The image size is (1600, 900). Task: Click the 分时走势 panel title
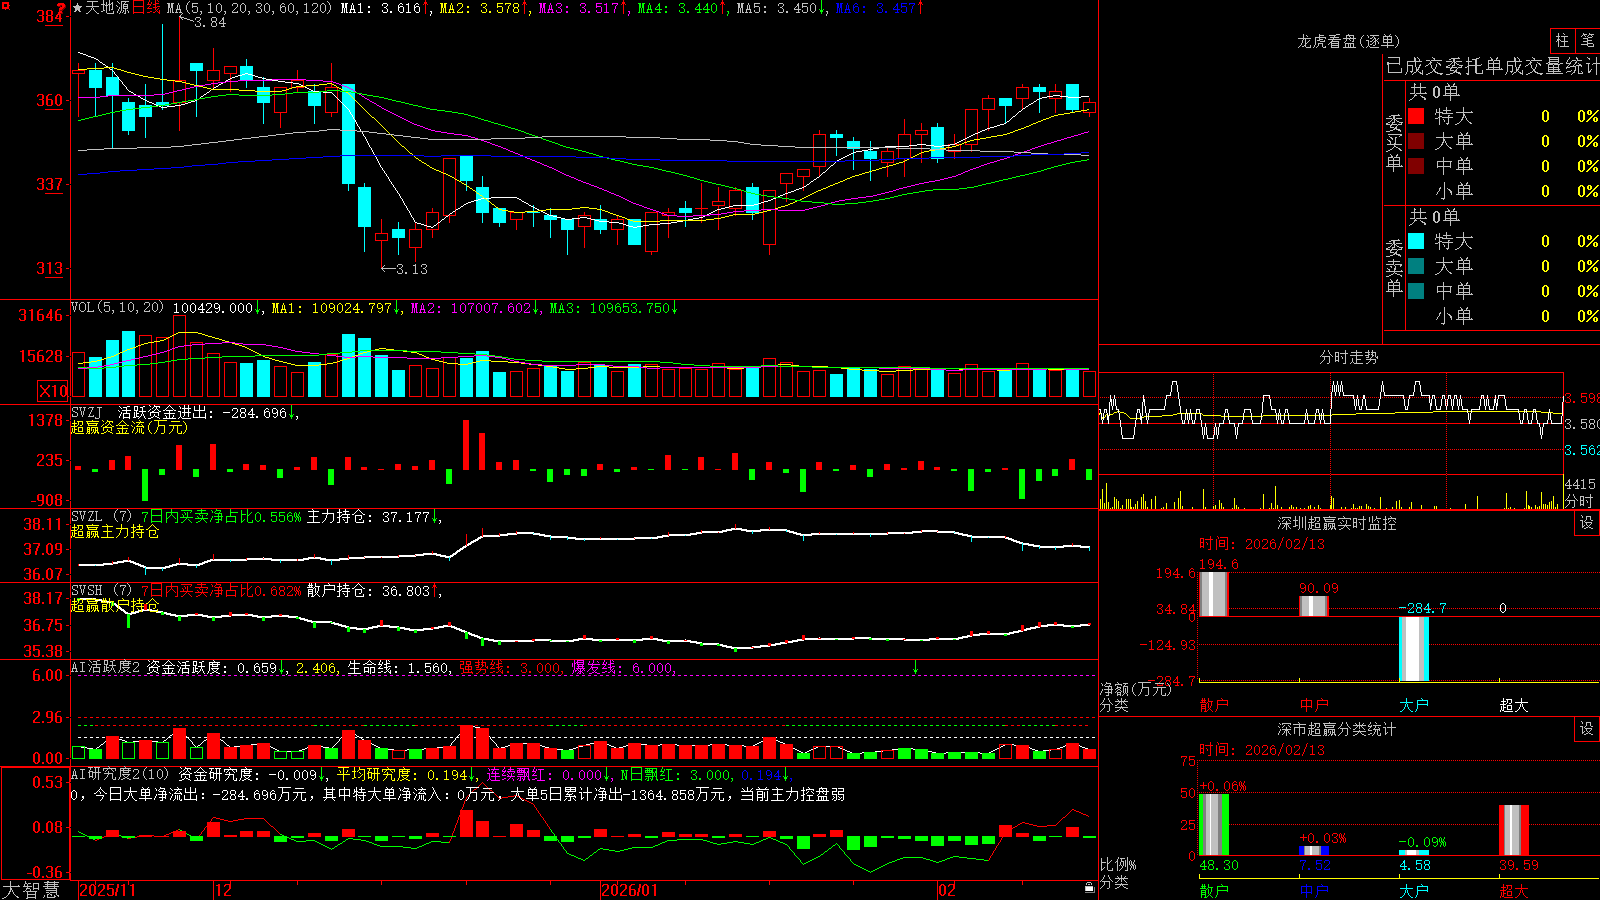tap(1348, 357)
